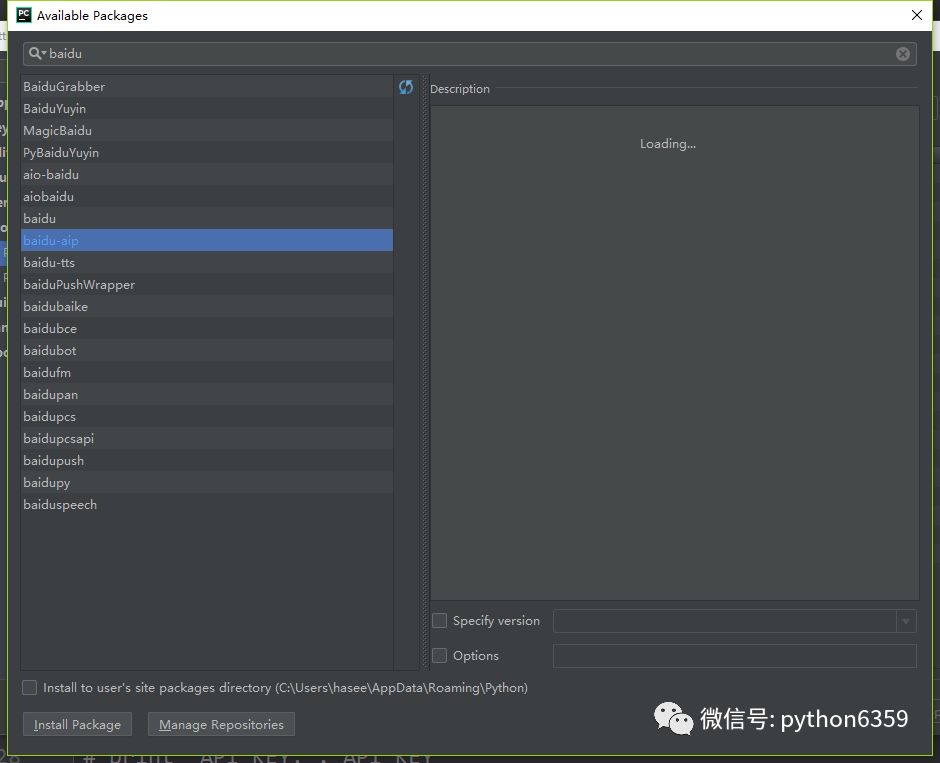Click the Manage Repositories button
Screen dimensions: 940x763
(x=221, y=724)
